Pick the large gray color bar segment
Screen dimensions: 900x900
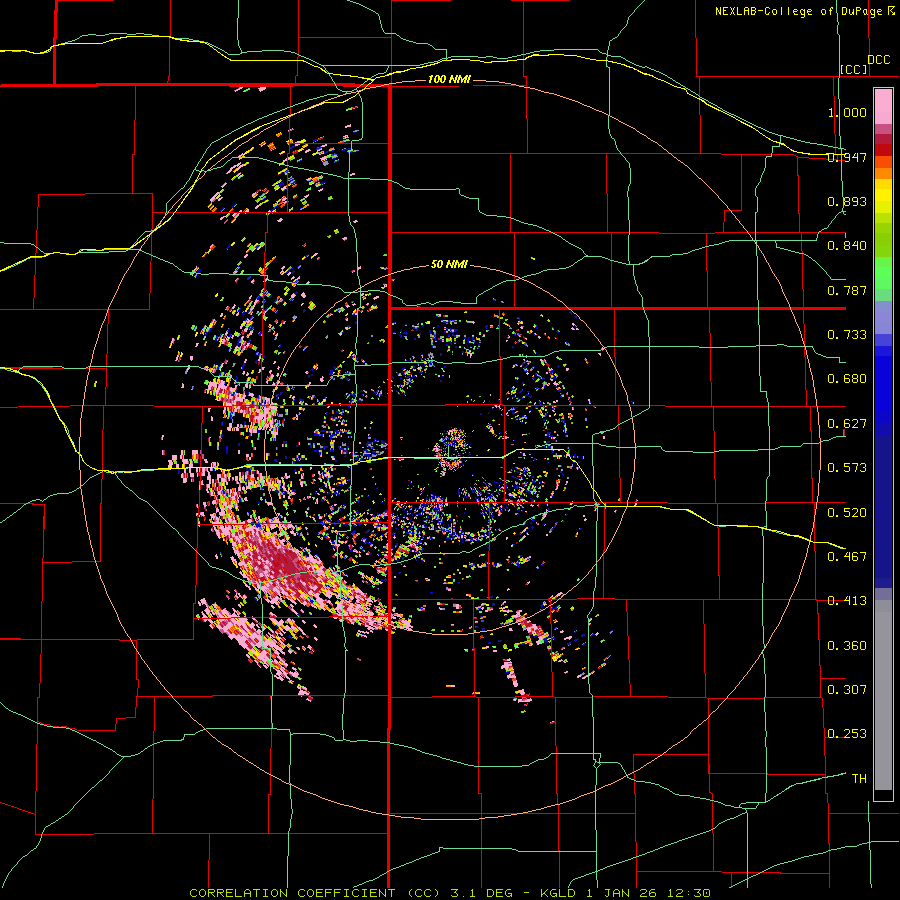(x=883, y=695)
